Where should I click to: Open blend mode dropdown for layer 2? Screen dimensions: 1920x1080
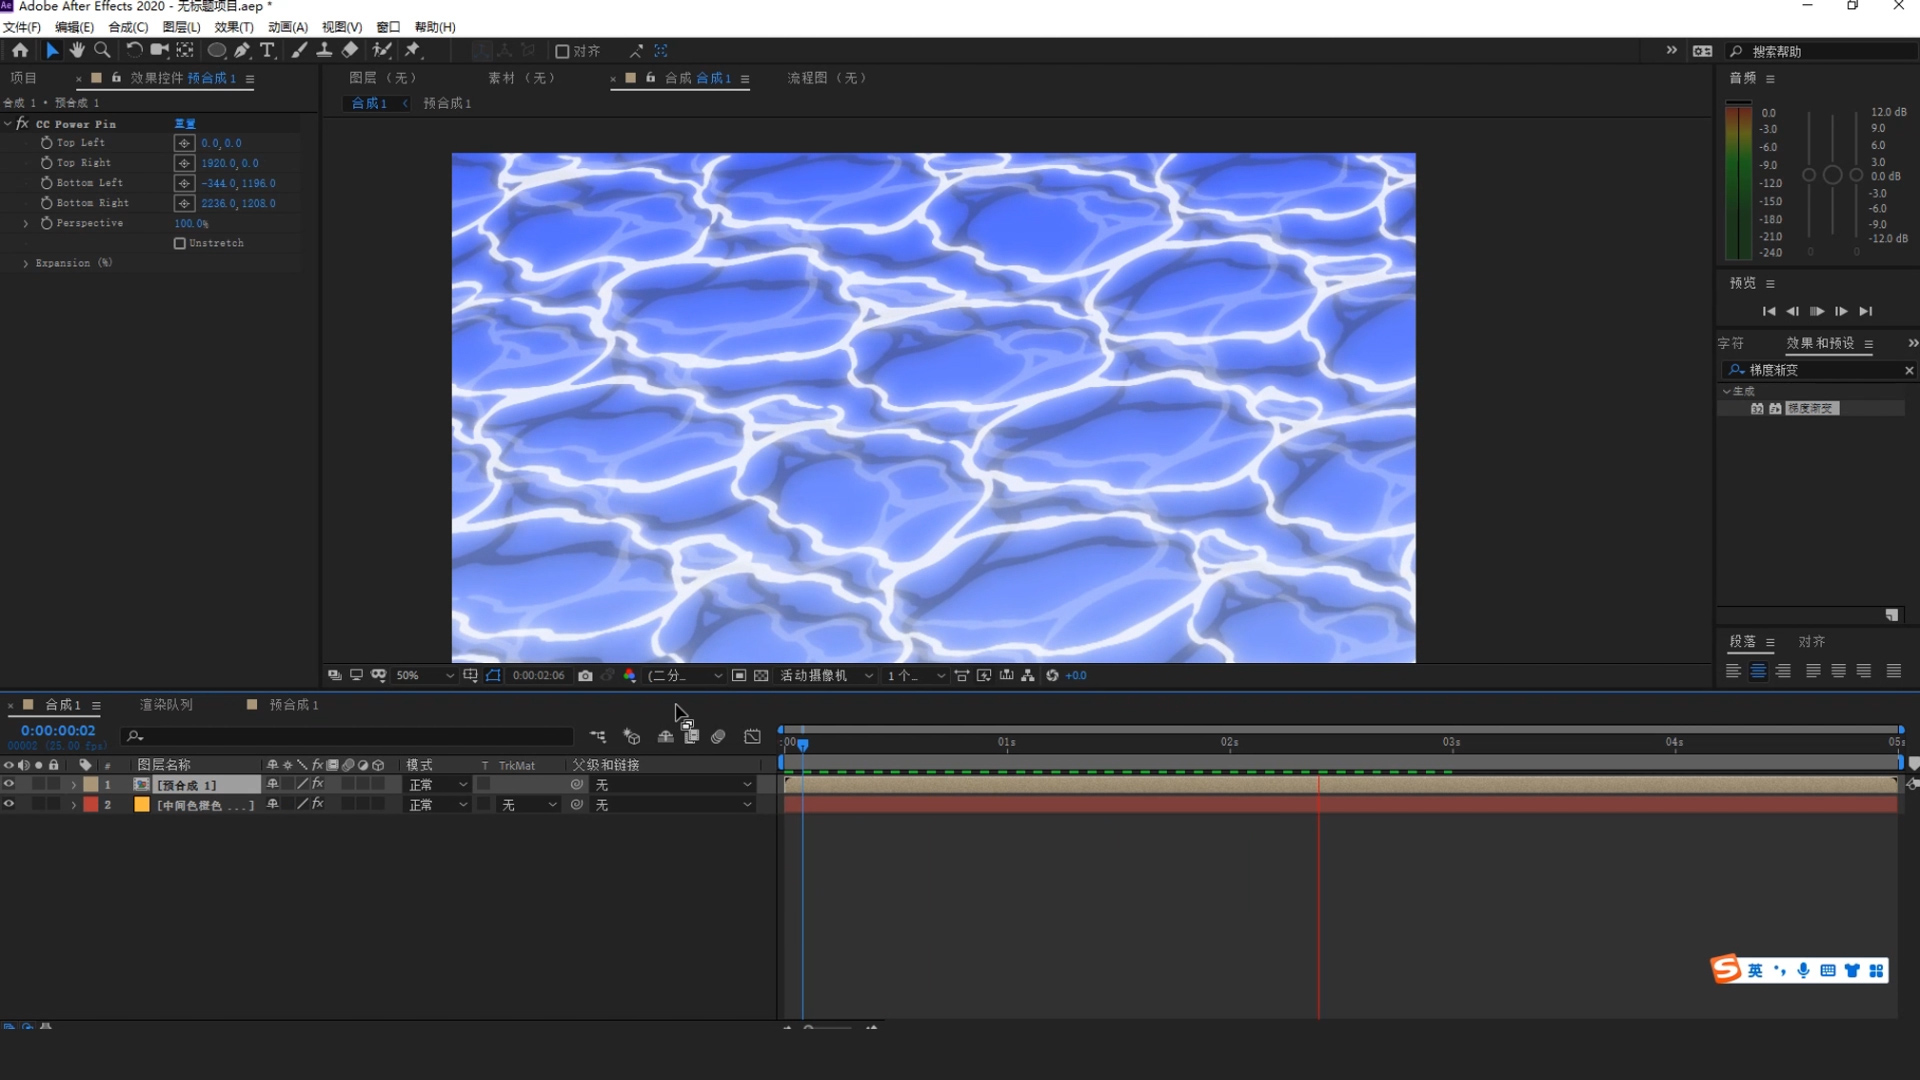[x=437, y=805]
